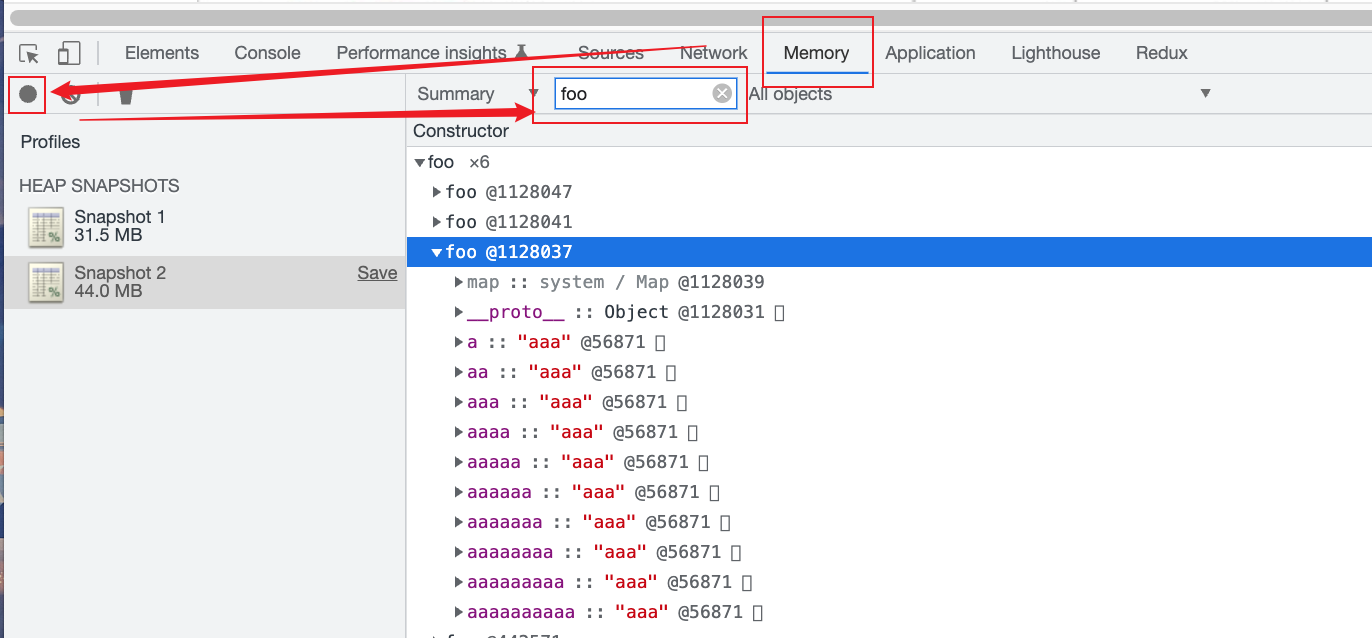
Task: Click the Clear all profiles icon
Action: tap(70, 95)
